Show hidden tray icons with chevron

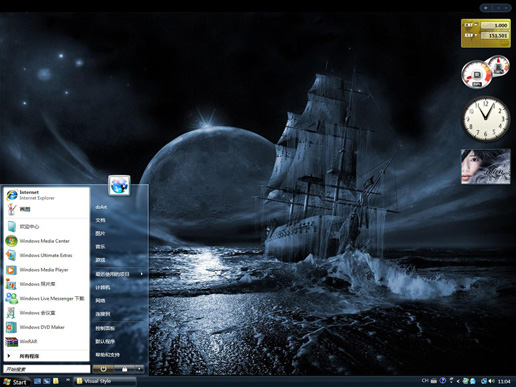point(458,381)
